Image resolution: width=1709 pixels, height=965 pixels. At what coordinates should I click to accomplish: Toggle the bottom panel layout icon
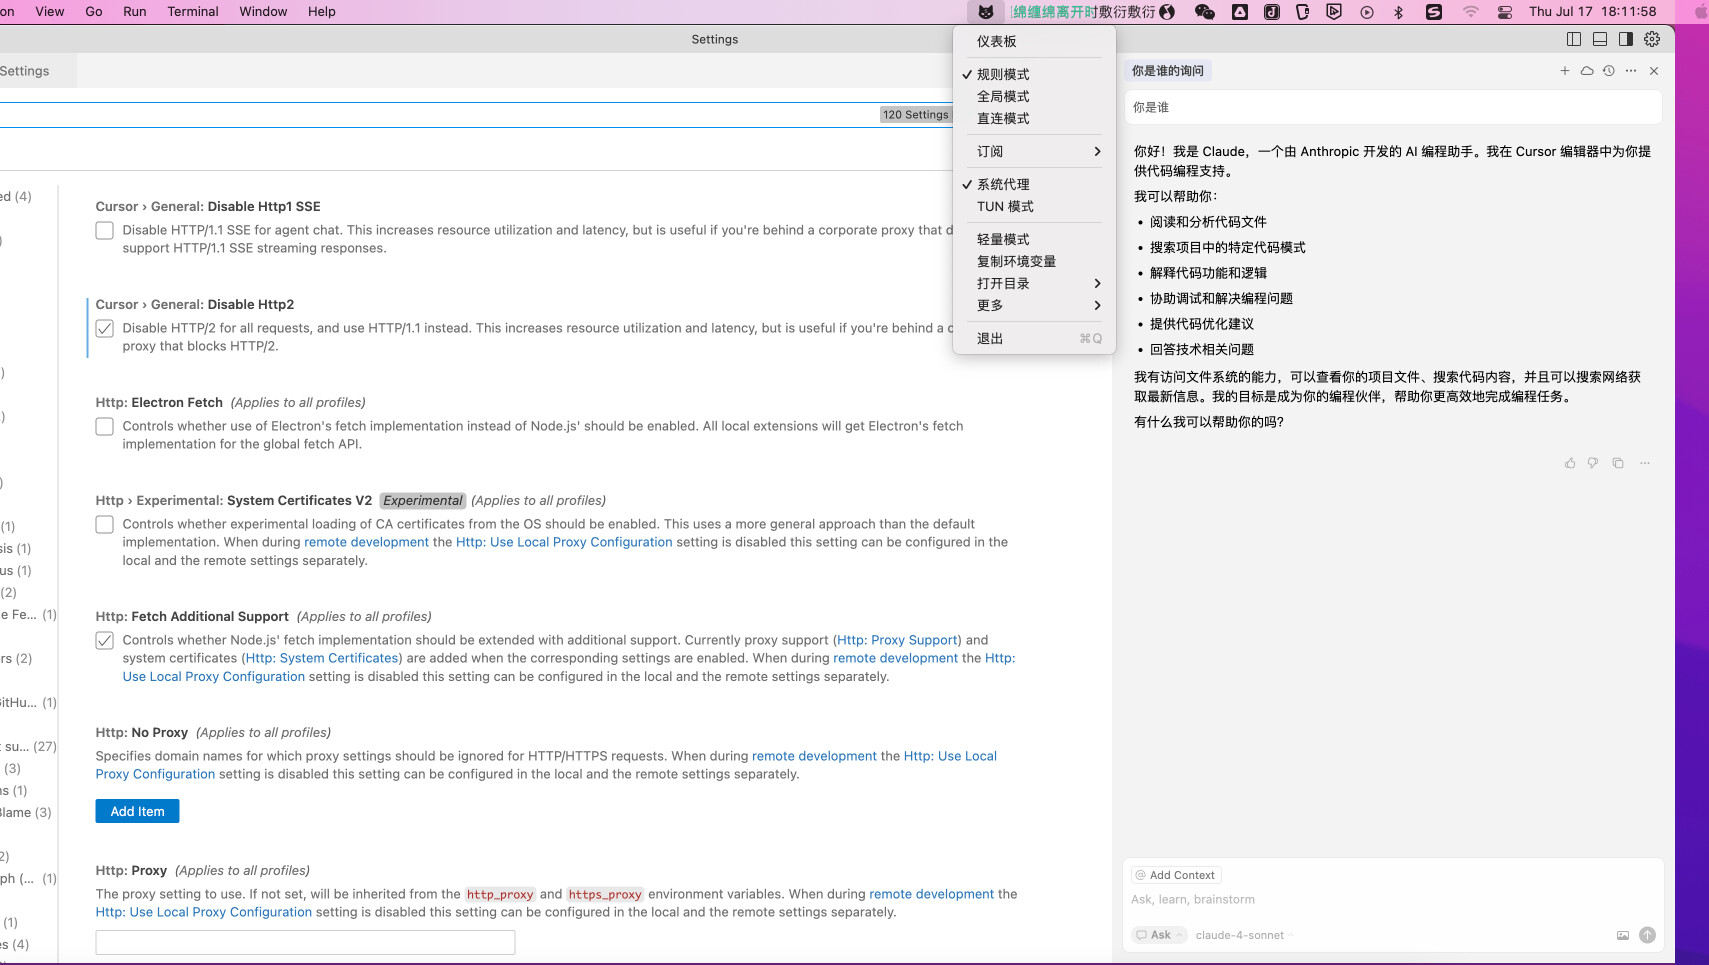pyautogui.click(x=1600, y=39)
